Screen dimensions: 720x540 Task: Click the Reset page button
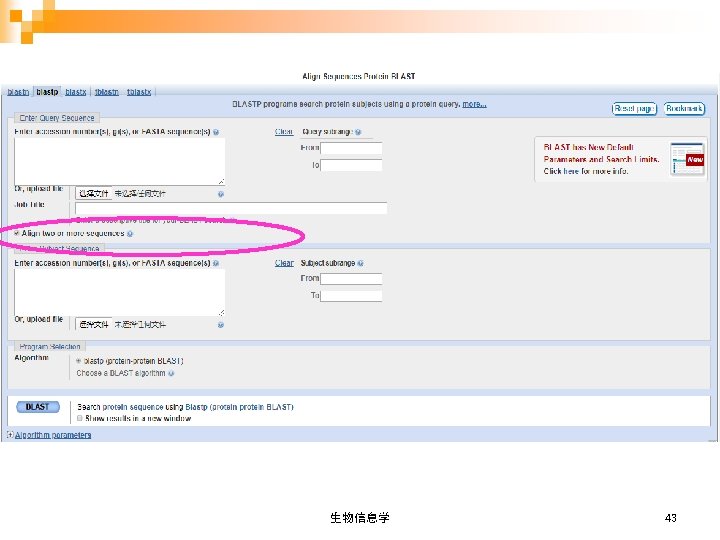pyautogui.click(x=634, y=109)
